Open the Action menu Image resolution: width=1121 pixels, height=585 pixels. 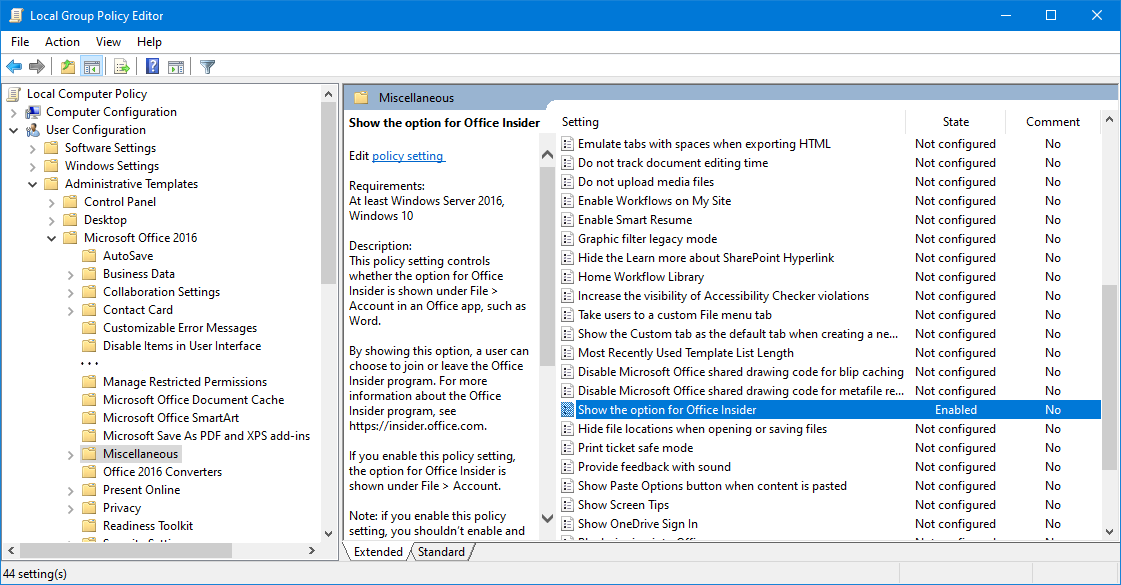coord(62,42)
